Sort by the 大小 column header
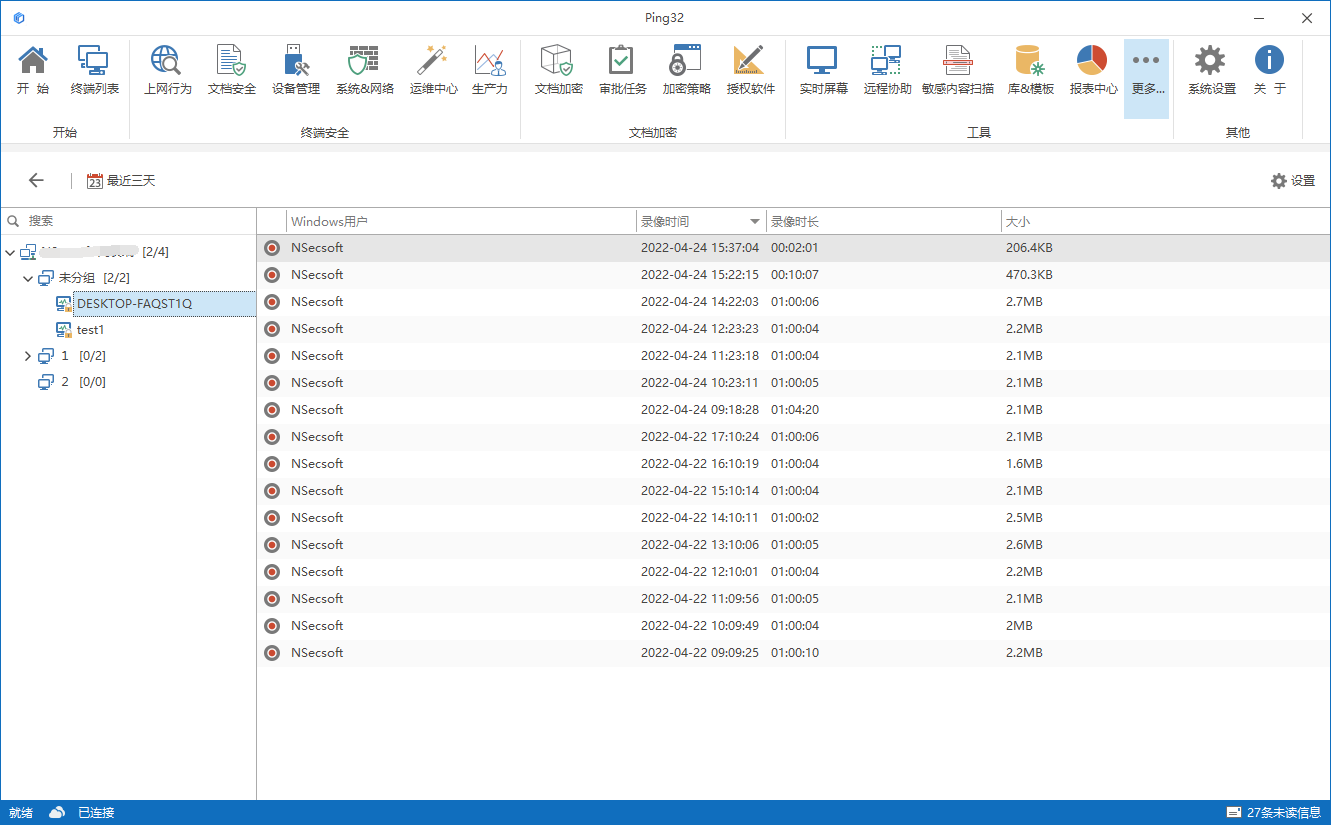 coord(1165,221)
